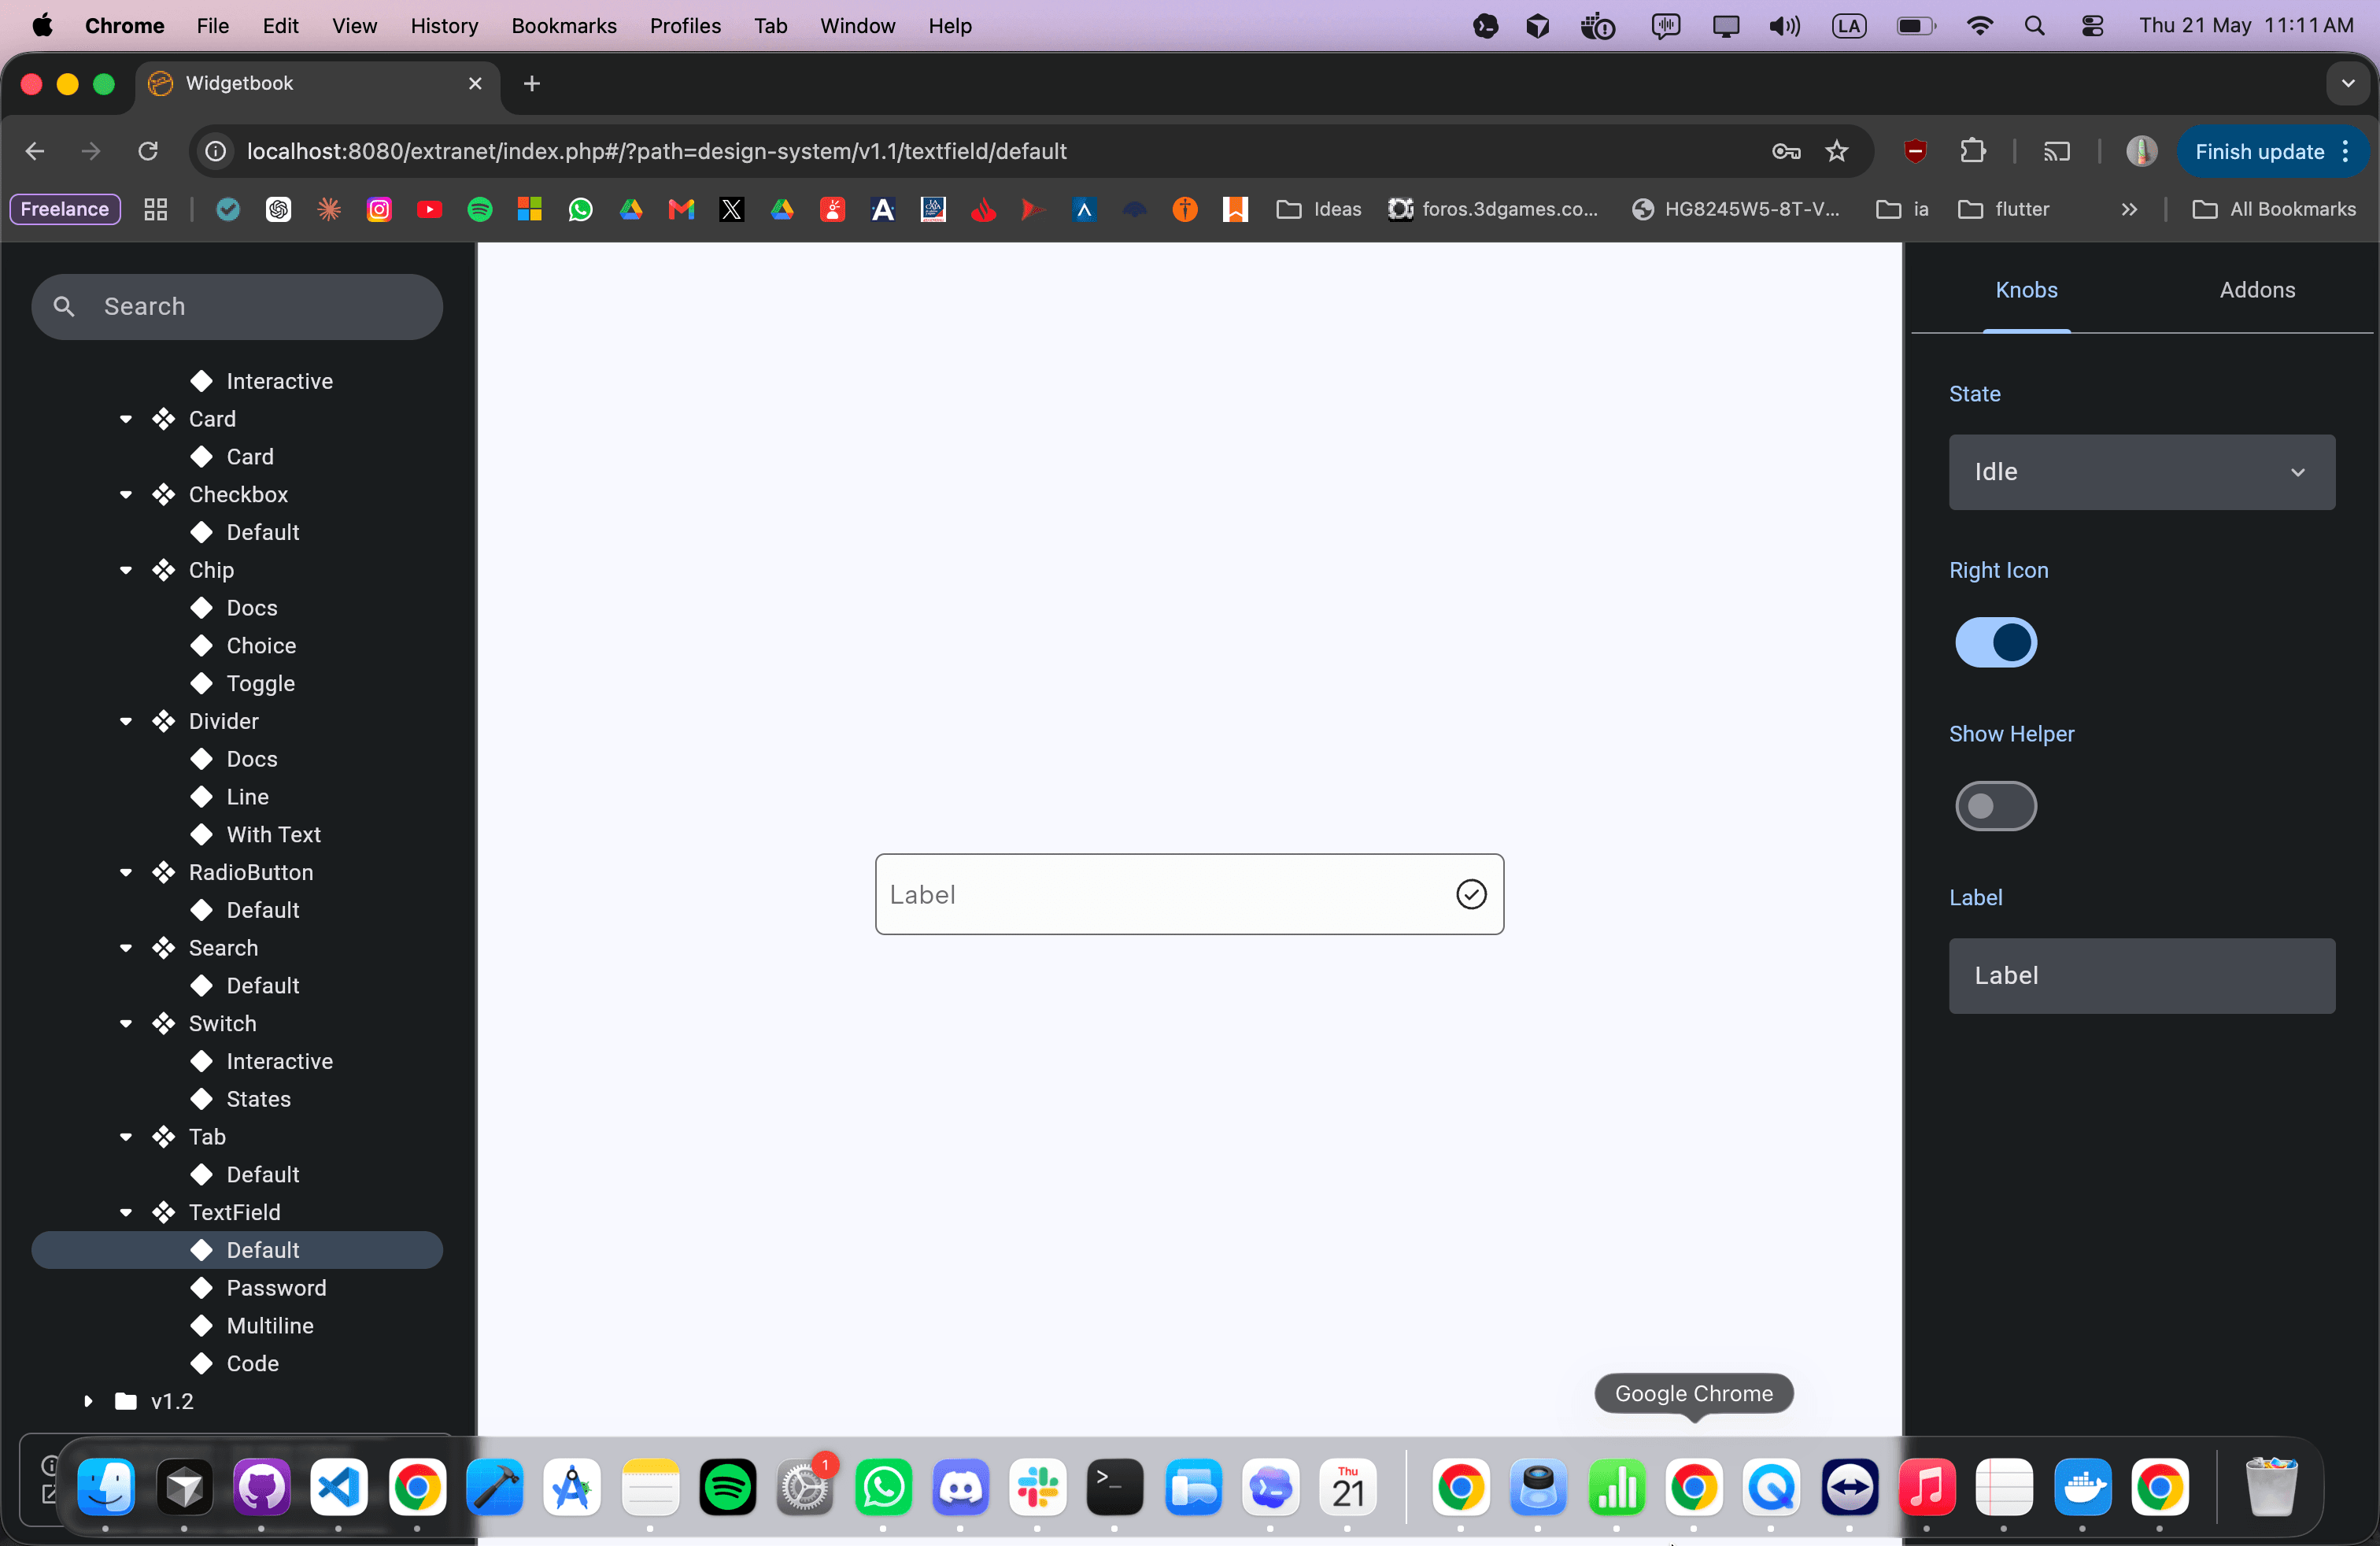
Task: Enable the Show Helper toggle
Action: 1995,806
